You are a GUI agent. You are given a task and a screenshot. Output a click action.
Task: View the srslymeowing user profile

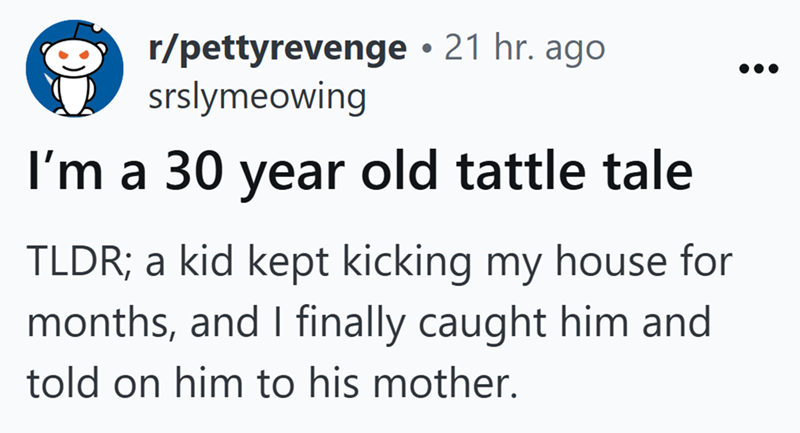(x=242, y=96)
